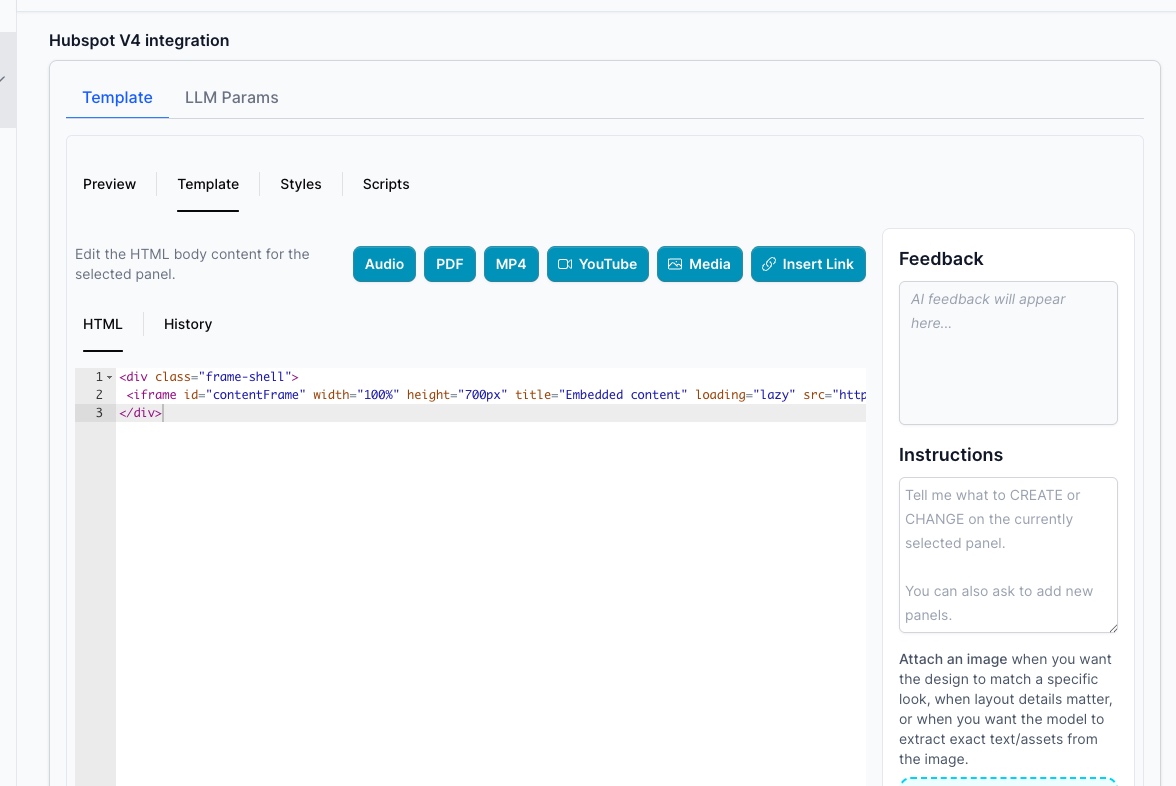Screen dimensions: 1176x786
Task: Collapse code fold arrow on line 1
Action: pyautogui.click(x=110, y=377)
